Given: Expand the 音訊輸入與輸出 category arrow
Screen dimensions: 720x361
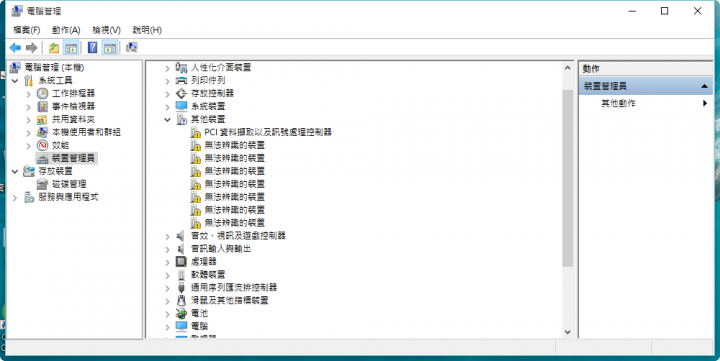Looking at the screenshot, I should coord(168,249).
